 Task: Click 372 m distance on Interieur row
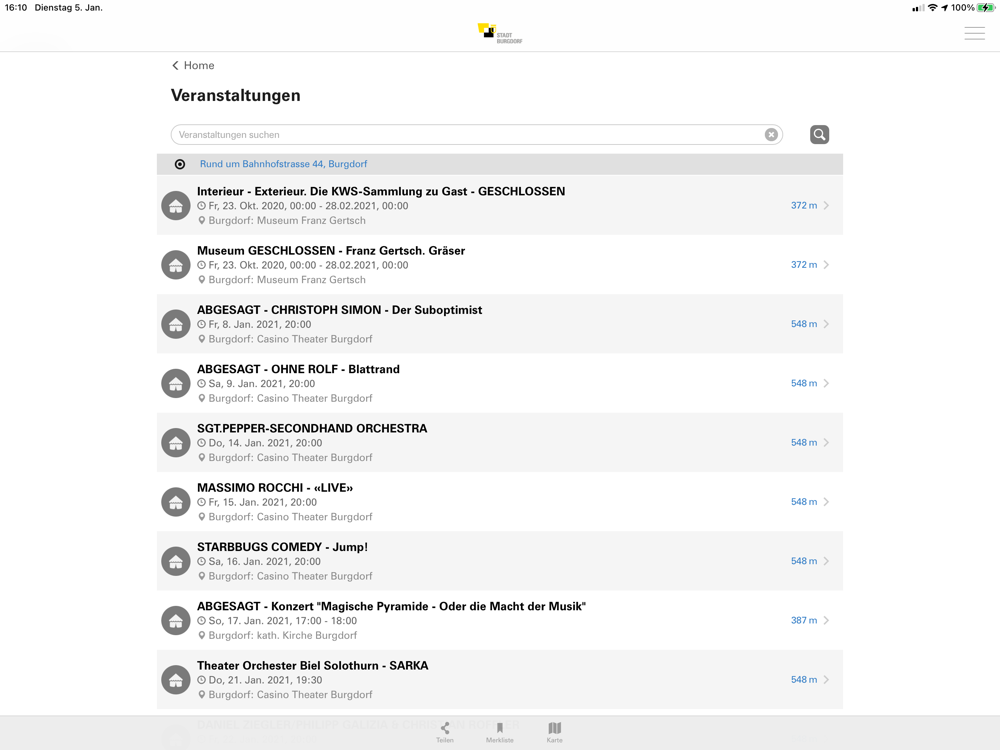click(804, 205)
